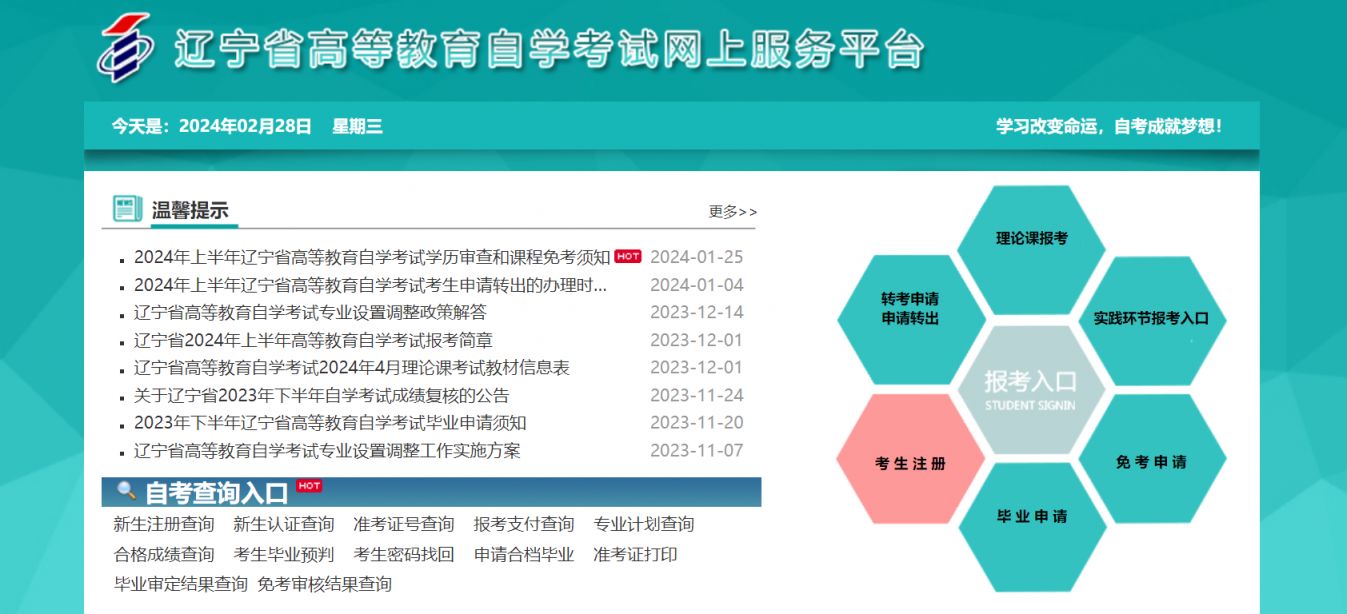Click the 星期三 weekday text
Screen dimensions: 1347x614
357,127
